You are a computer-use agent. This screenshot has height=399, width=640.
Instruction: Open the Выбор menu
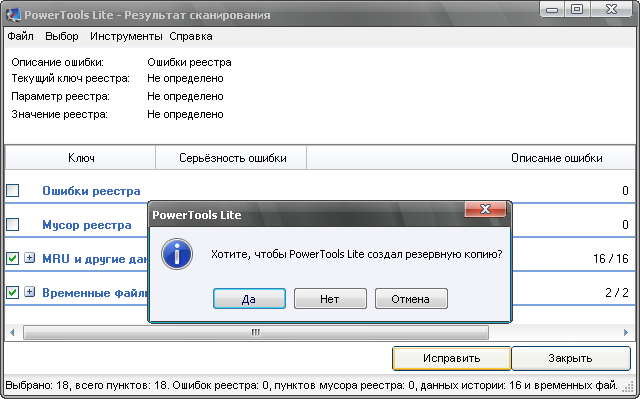click(62, 36)
